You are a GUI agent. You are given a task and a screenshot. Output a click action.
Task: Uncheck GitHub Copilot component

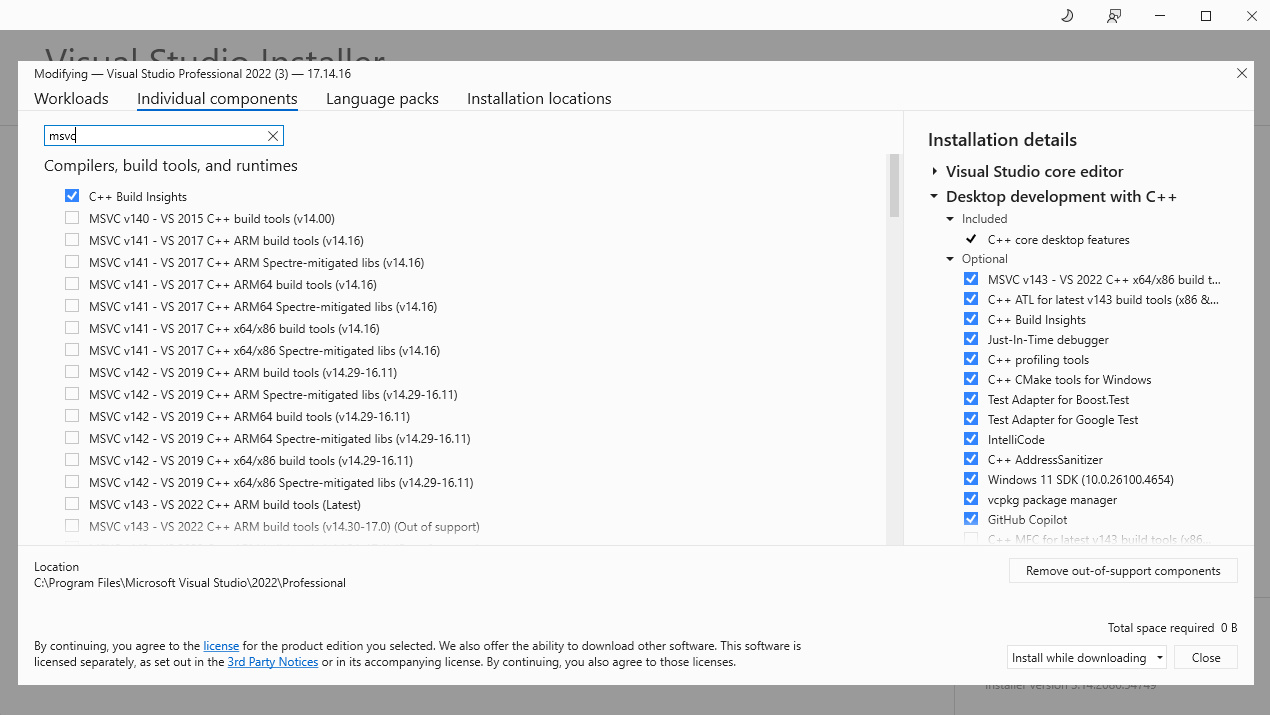pos(971,519)
